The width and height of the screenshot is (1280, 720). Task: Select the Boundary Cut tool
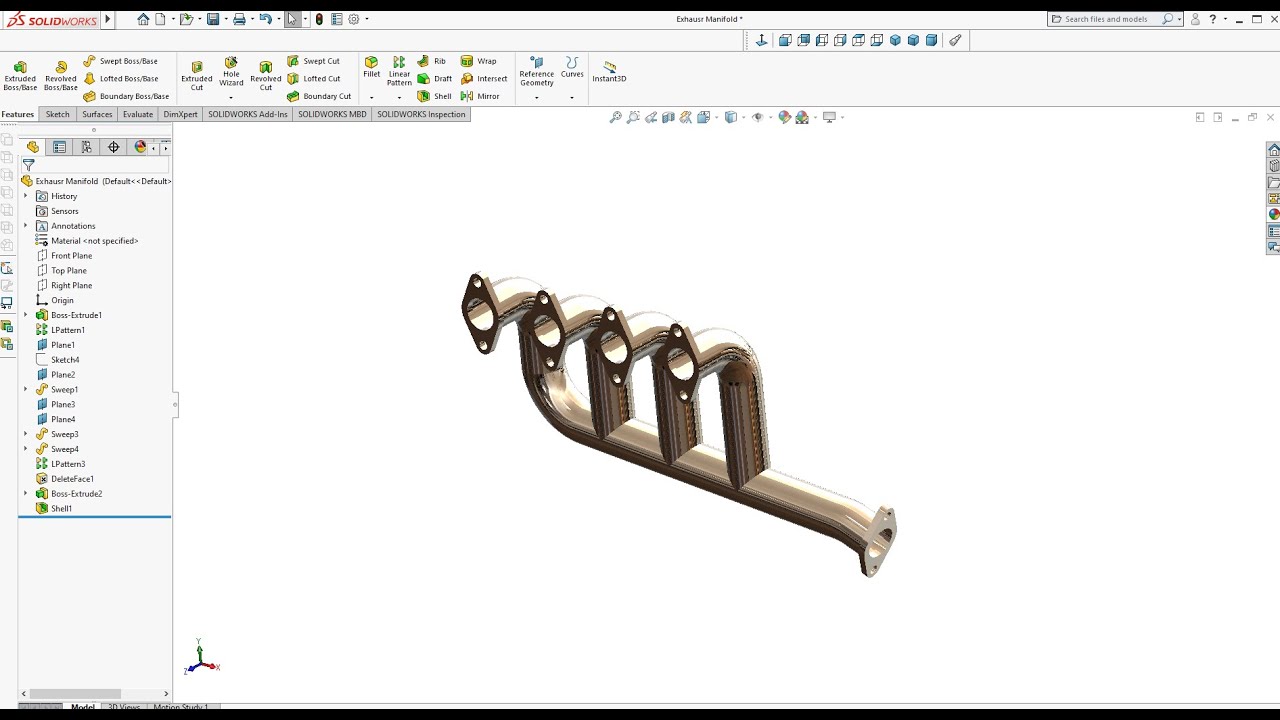[x=319, y=96]
